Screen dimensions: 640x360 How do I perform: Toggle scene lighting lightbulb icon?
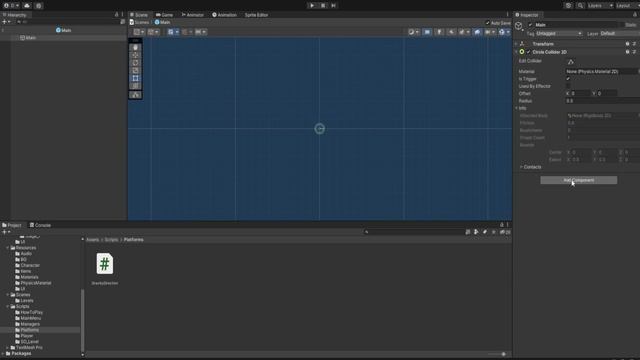pyautogui.click(x=439, y=32)
